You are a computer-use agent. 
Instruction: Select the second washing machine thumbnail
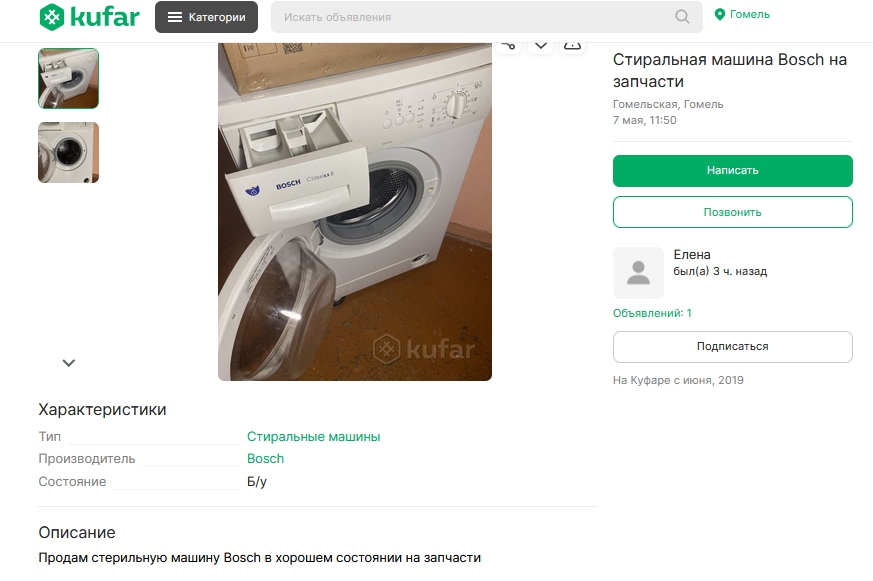[x=68, y=152]
